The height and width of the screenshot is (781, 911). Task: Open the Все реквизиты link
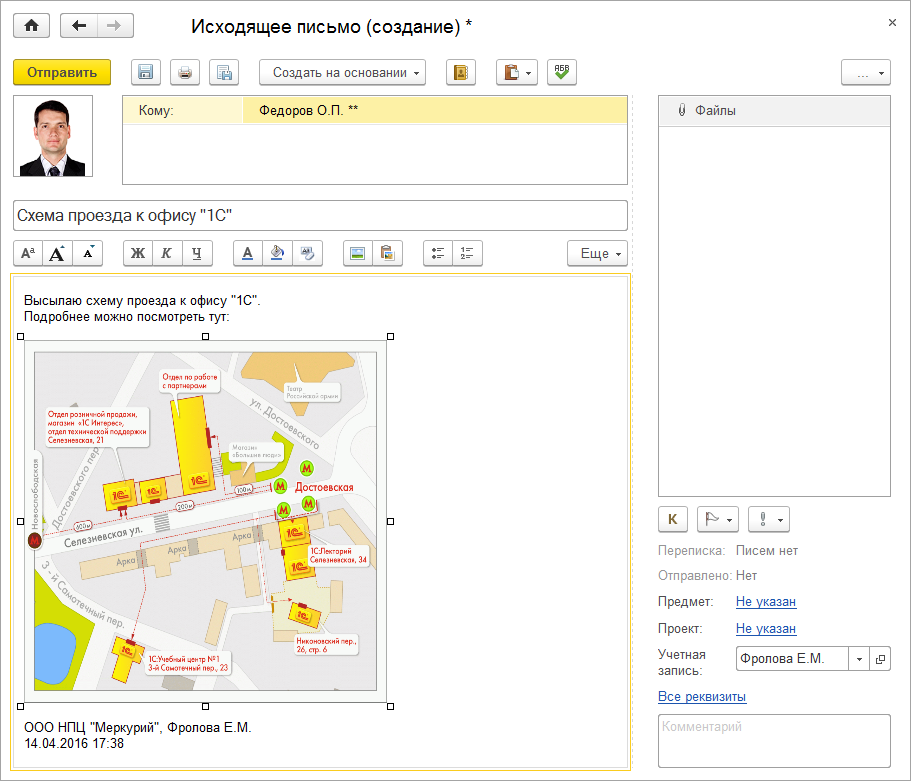[x=702, y=696]
